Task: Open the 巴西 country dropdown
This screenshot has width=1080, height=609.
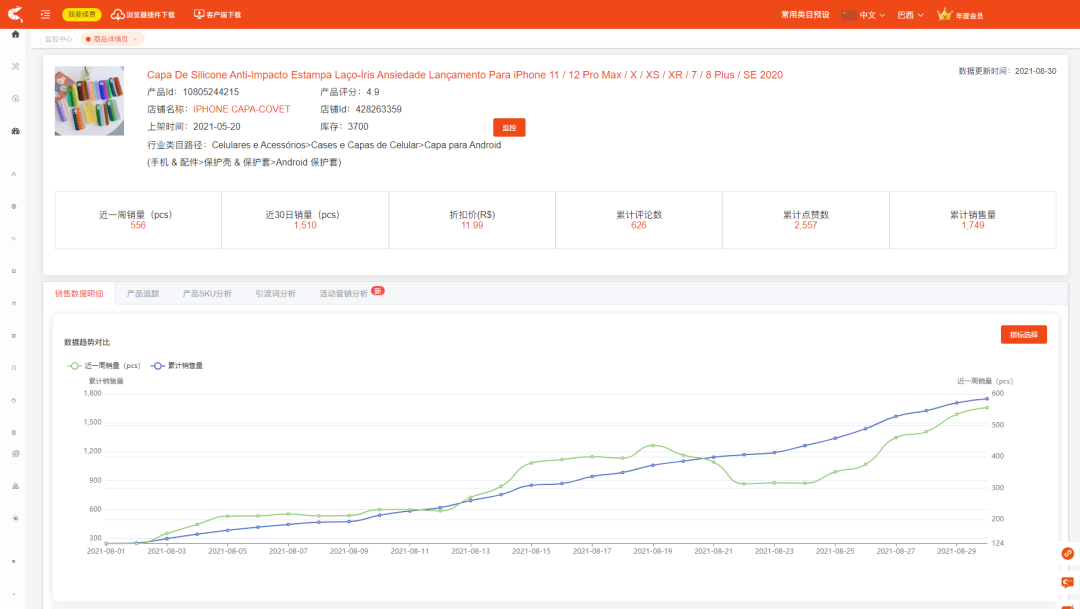Action: tap(910, 15)
